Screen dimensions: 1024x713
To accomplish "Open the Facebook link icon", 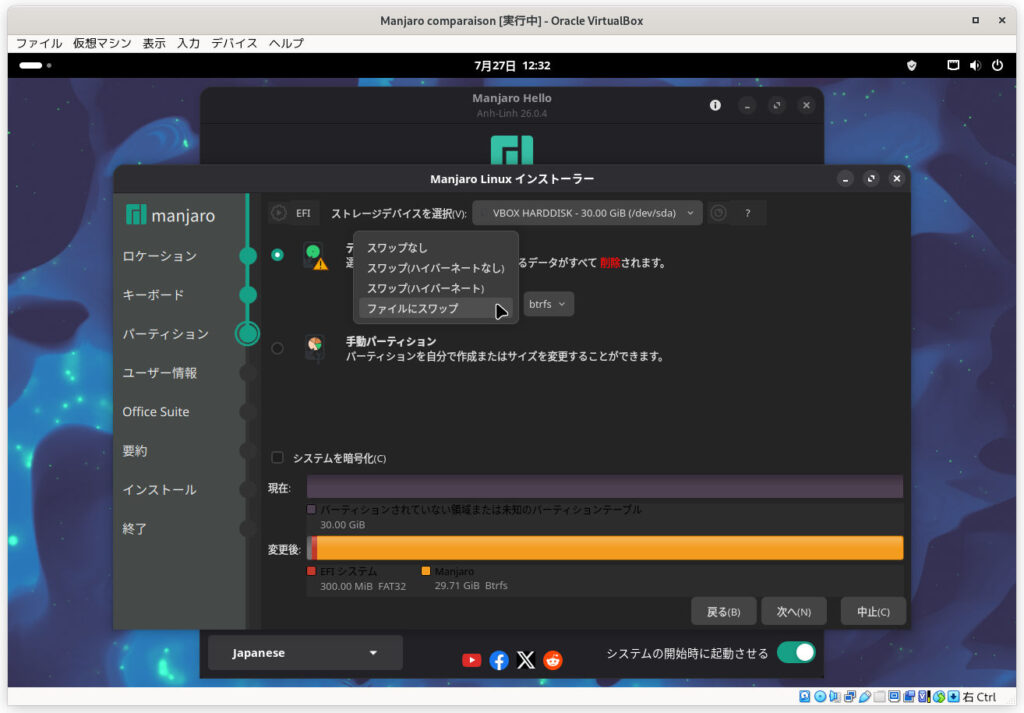I will click(499, 660).
